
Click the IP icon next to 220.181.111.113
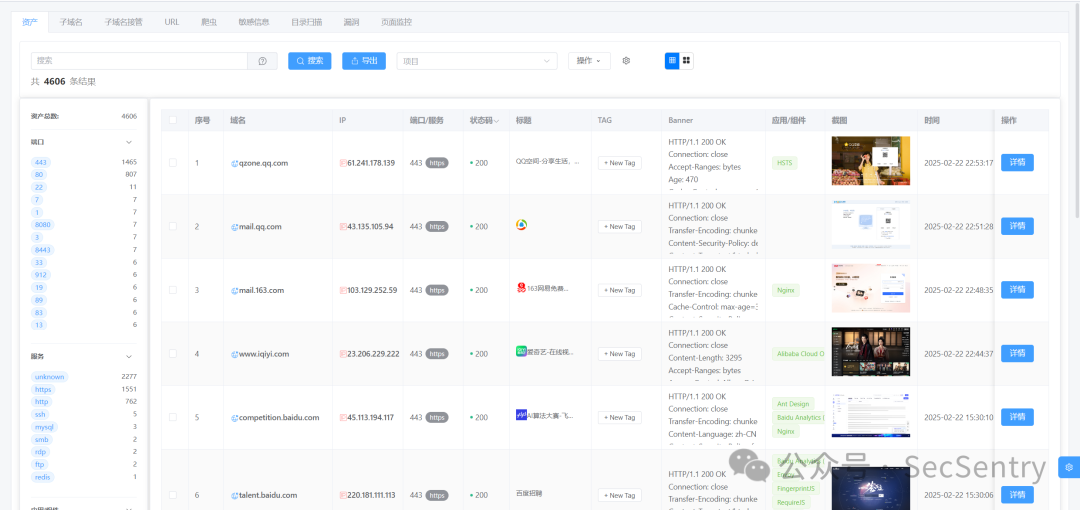[x=343, y=496]
